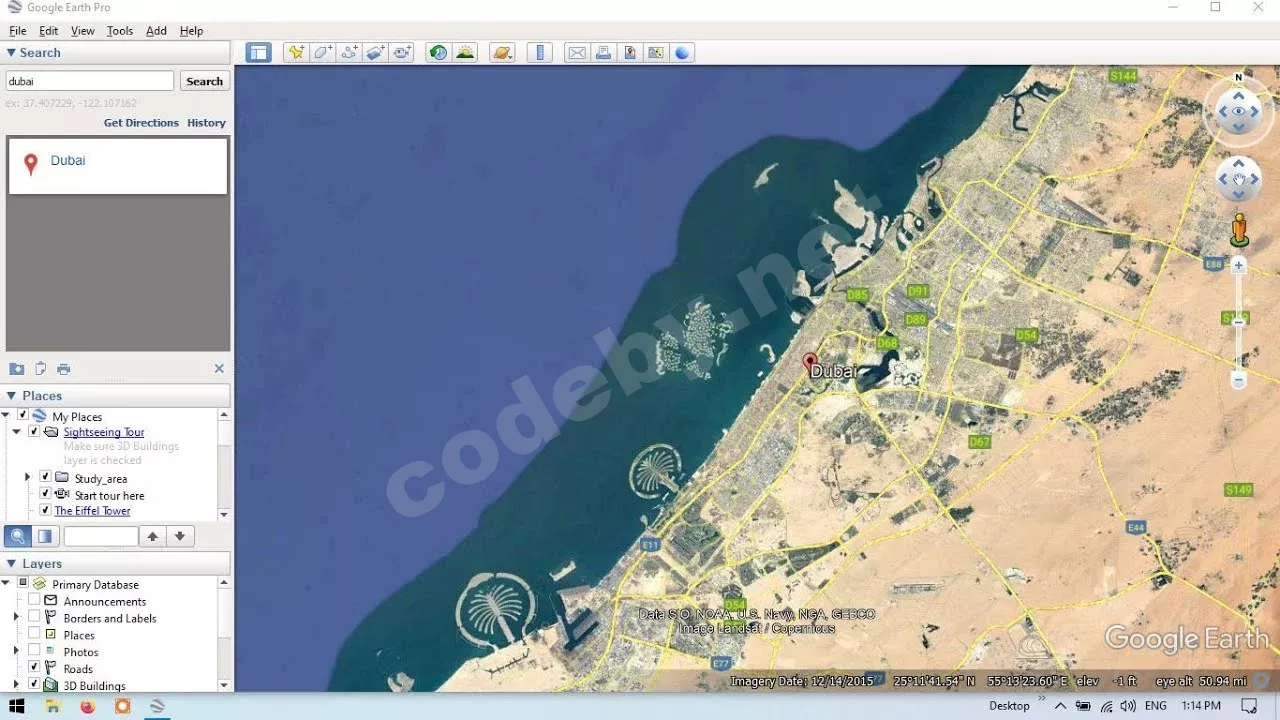Open the search History link
The height and width of the screenshot is (720, 1280).
(x=206, y=123)
